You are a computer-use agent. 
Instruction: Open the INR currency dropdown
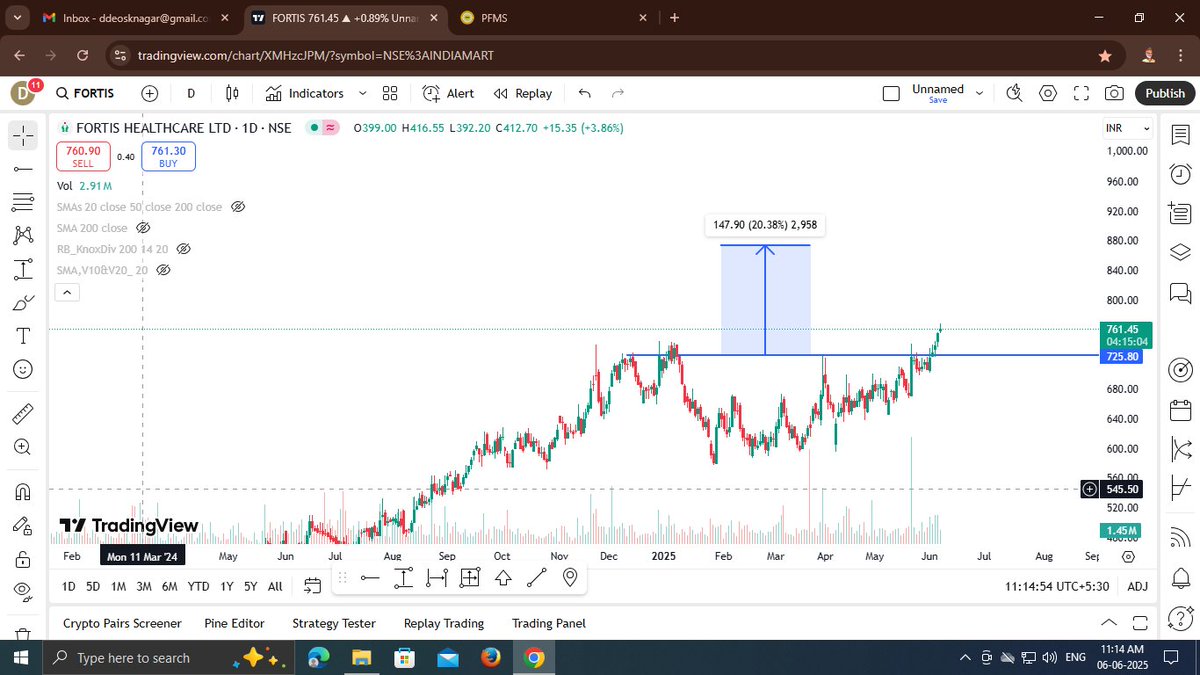1128,129
